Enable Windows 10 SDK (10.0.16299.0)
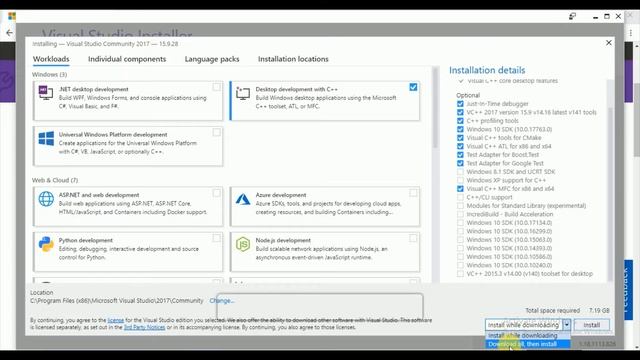640x360 pixels. 460,231
